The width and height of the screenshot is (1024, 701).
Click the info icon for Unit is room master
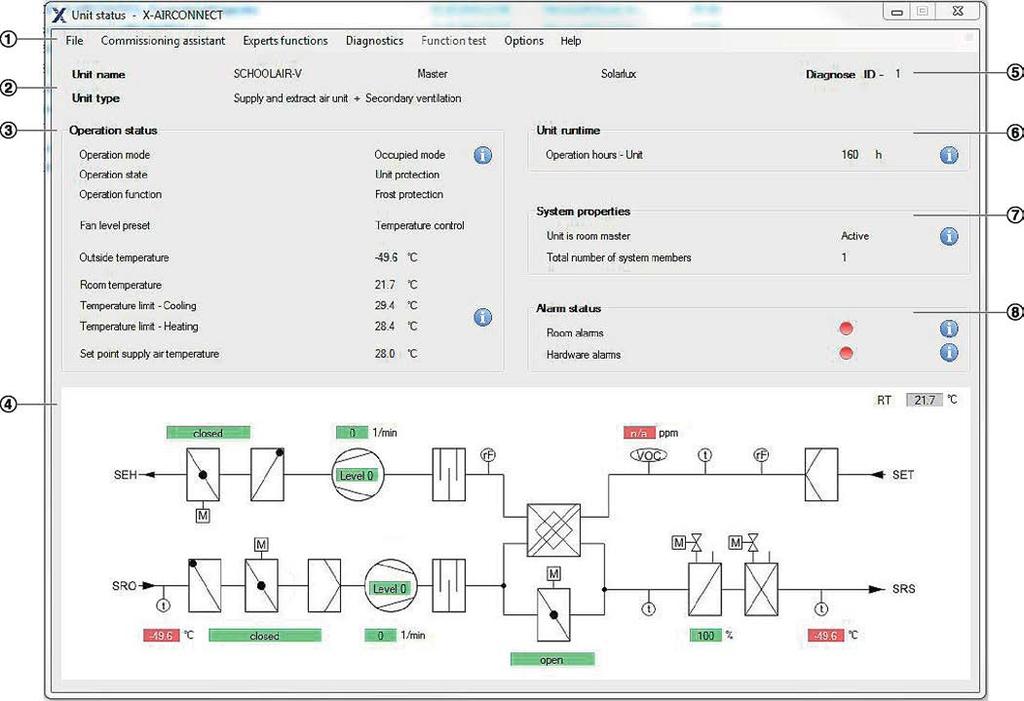click(949, 236)
